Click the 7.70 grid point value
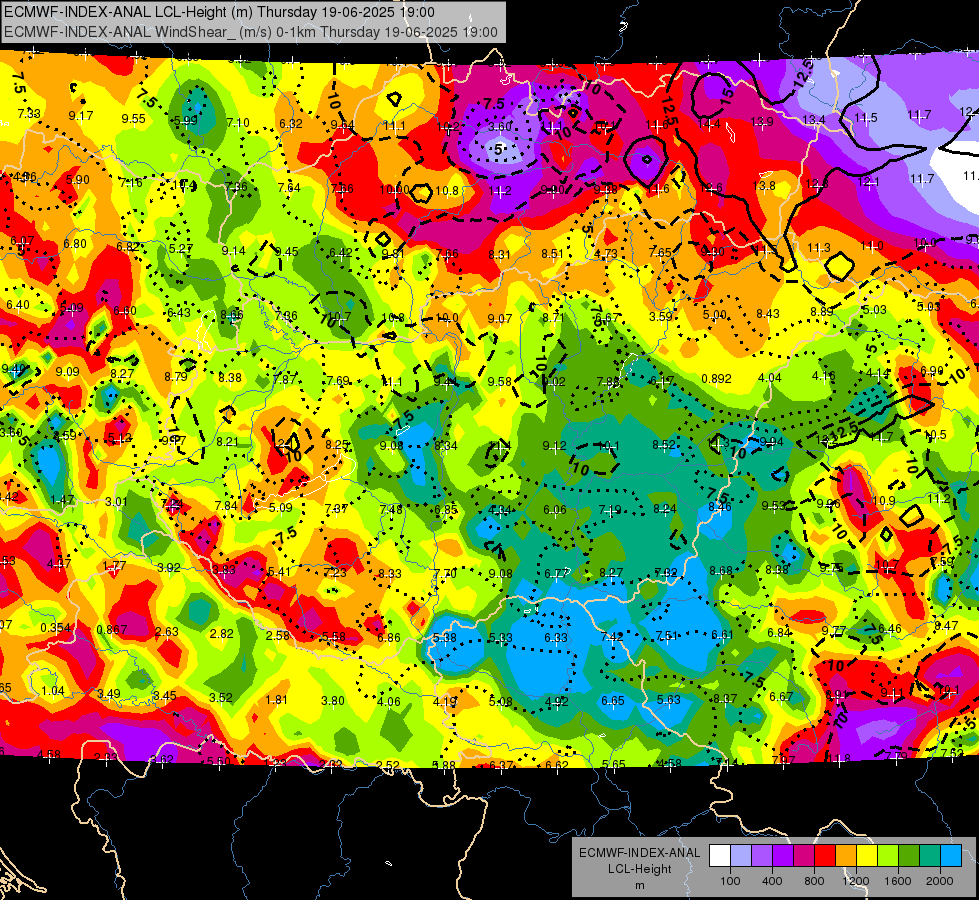979x900 pixels. pyautogui.click(x=445, y=573)
